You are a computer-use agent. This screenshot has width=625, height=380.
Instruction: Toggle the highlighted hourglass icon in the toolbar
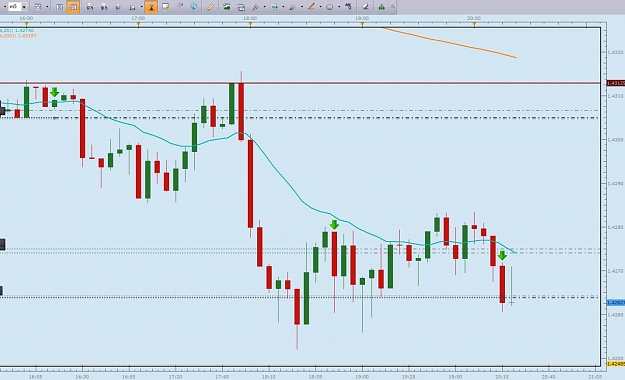point(151,7)
